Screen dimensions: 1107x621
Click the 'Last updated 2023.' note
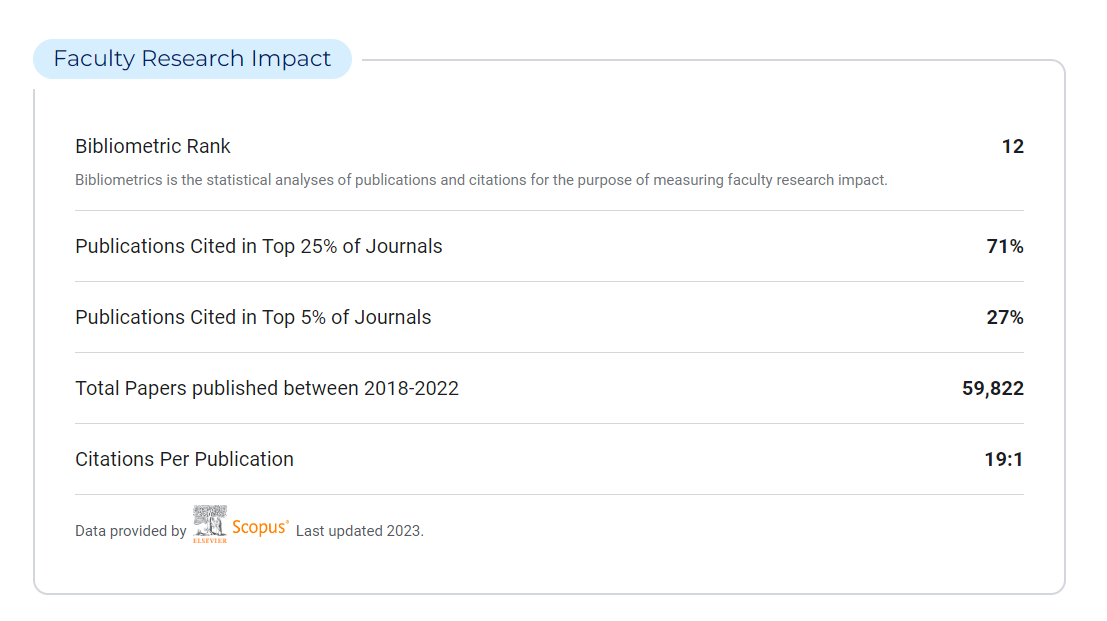pos(360,532)
